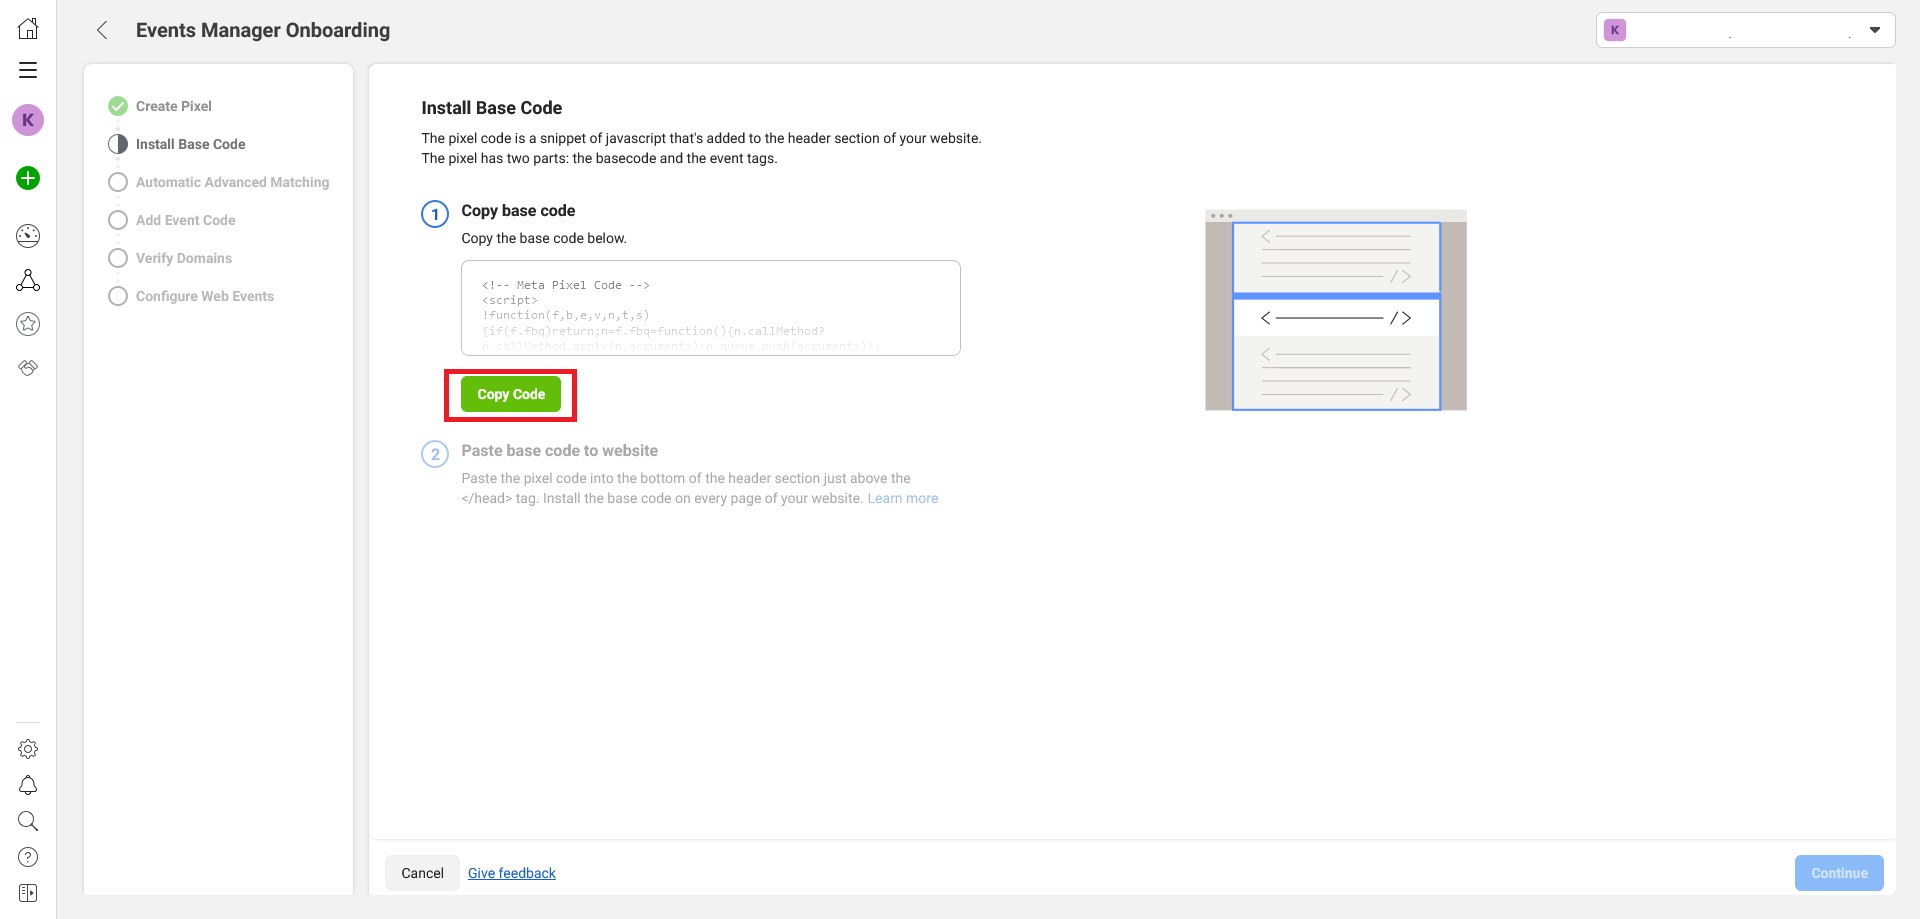Go back using the left arrow
This screenshot has height=919, width=1920.
click(x=102, y=30)
